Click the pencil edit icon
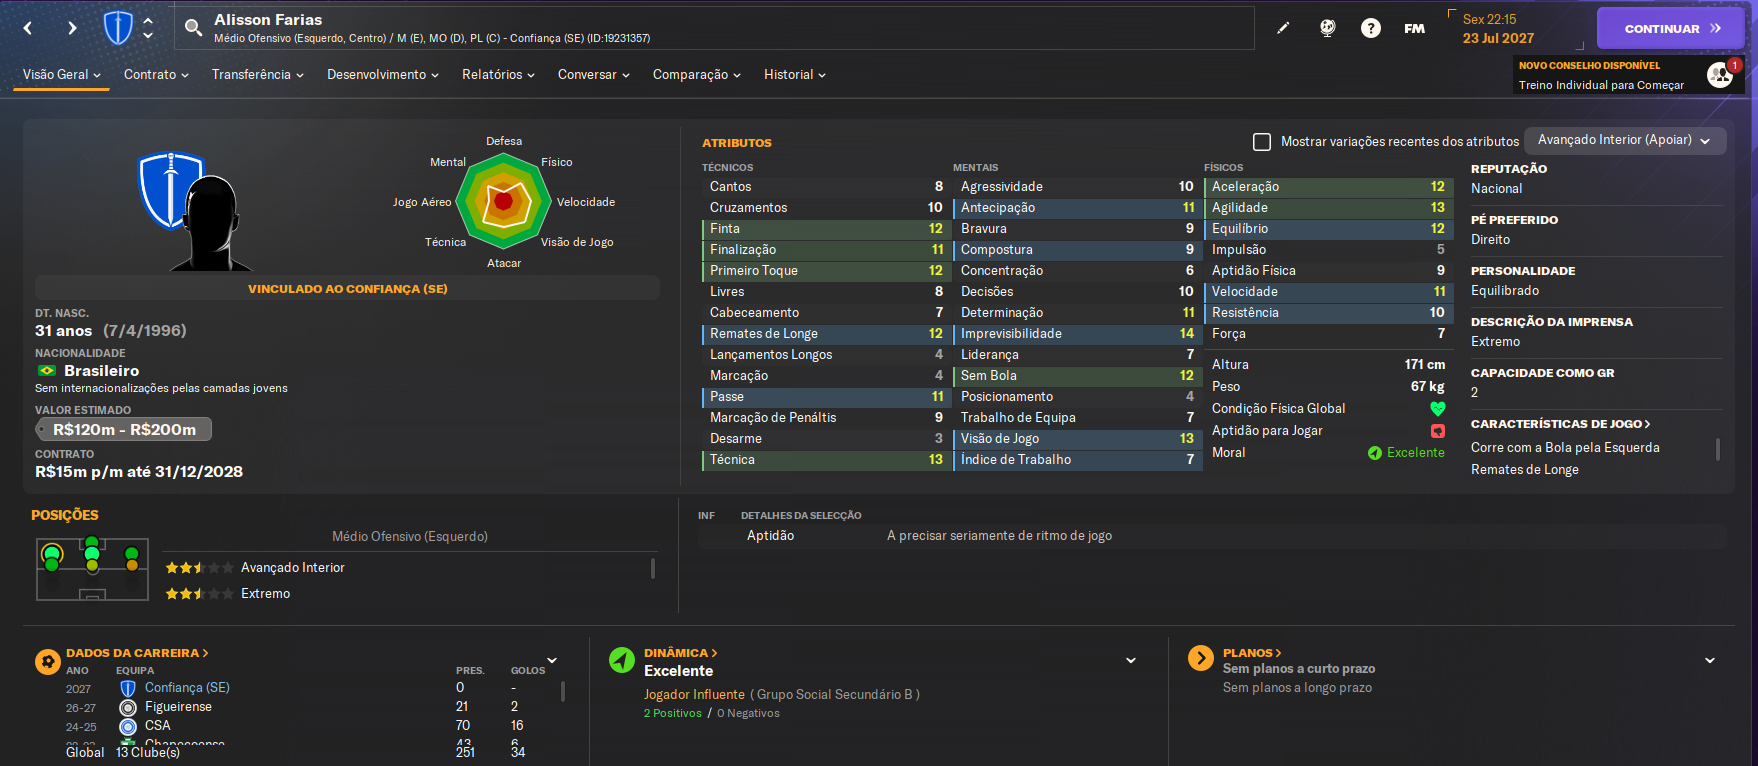Screen dimensions: 1758x766 tap(1283, 28)
